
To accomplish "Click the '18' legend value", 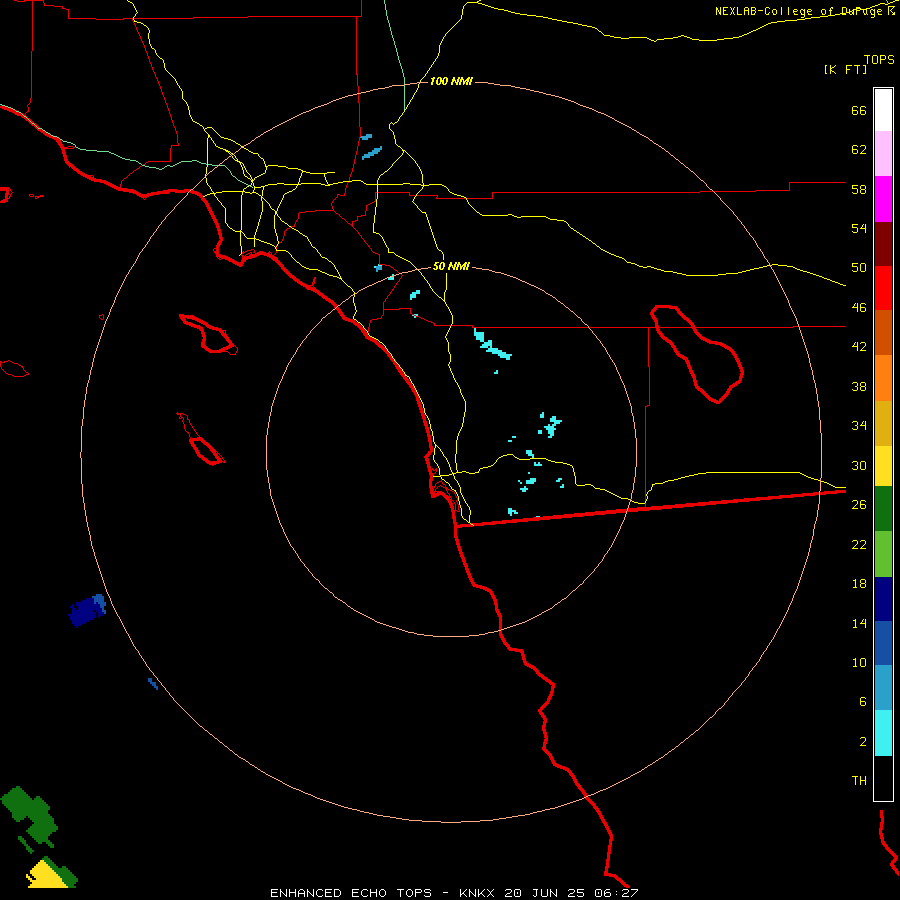I will click(859, 584).
